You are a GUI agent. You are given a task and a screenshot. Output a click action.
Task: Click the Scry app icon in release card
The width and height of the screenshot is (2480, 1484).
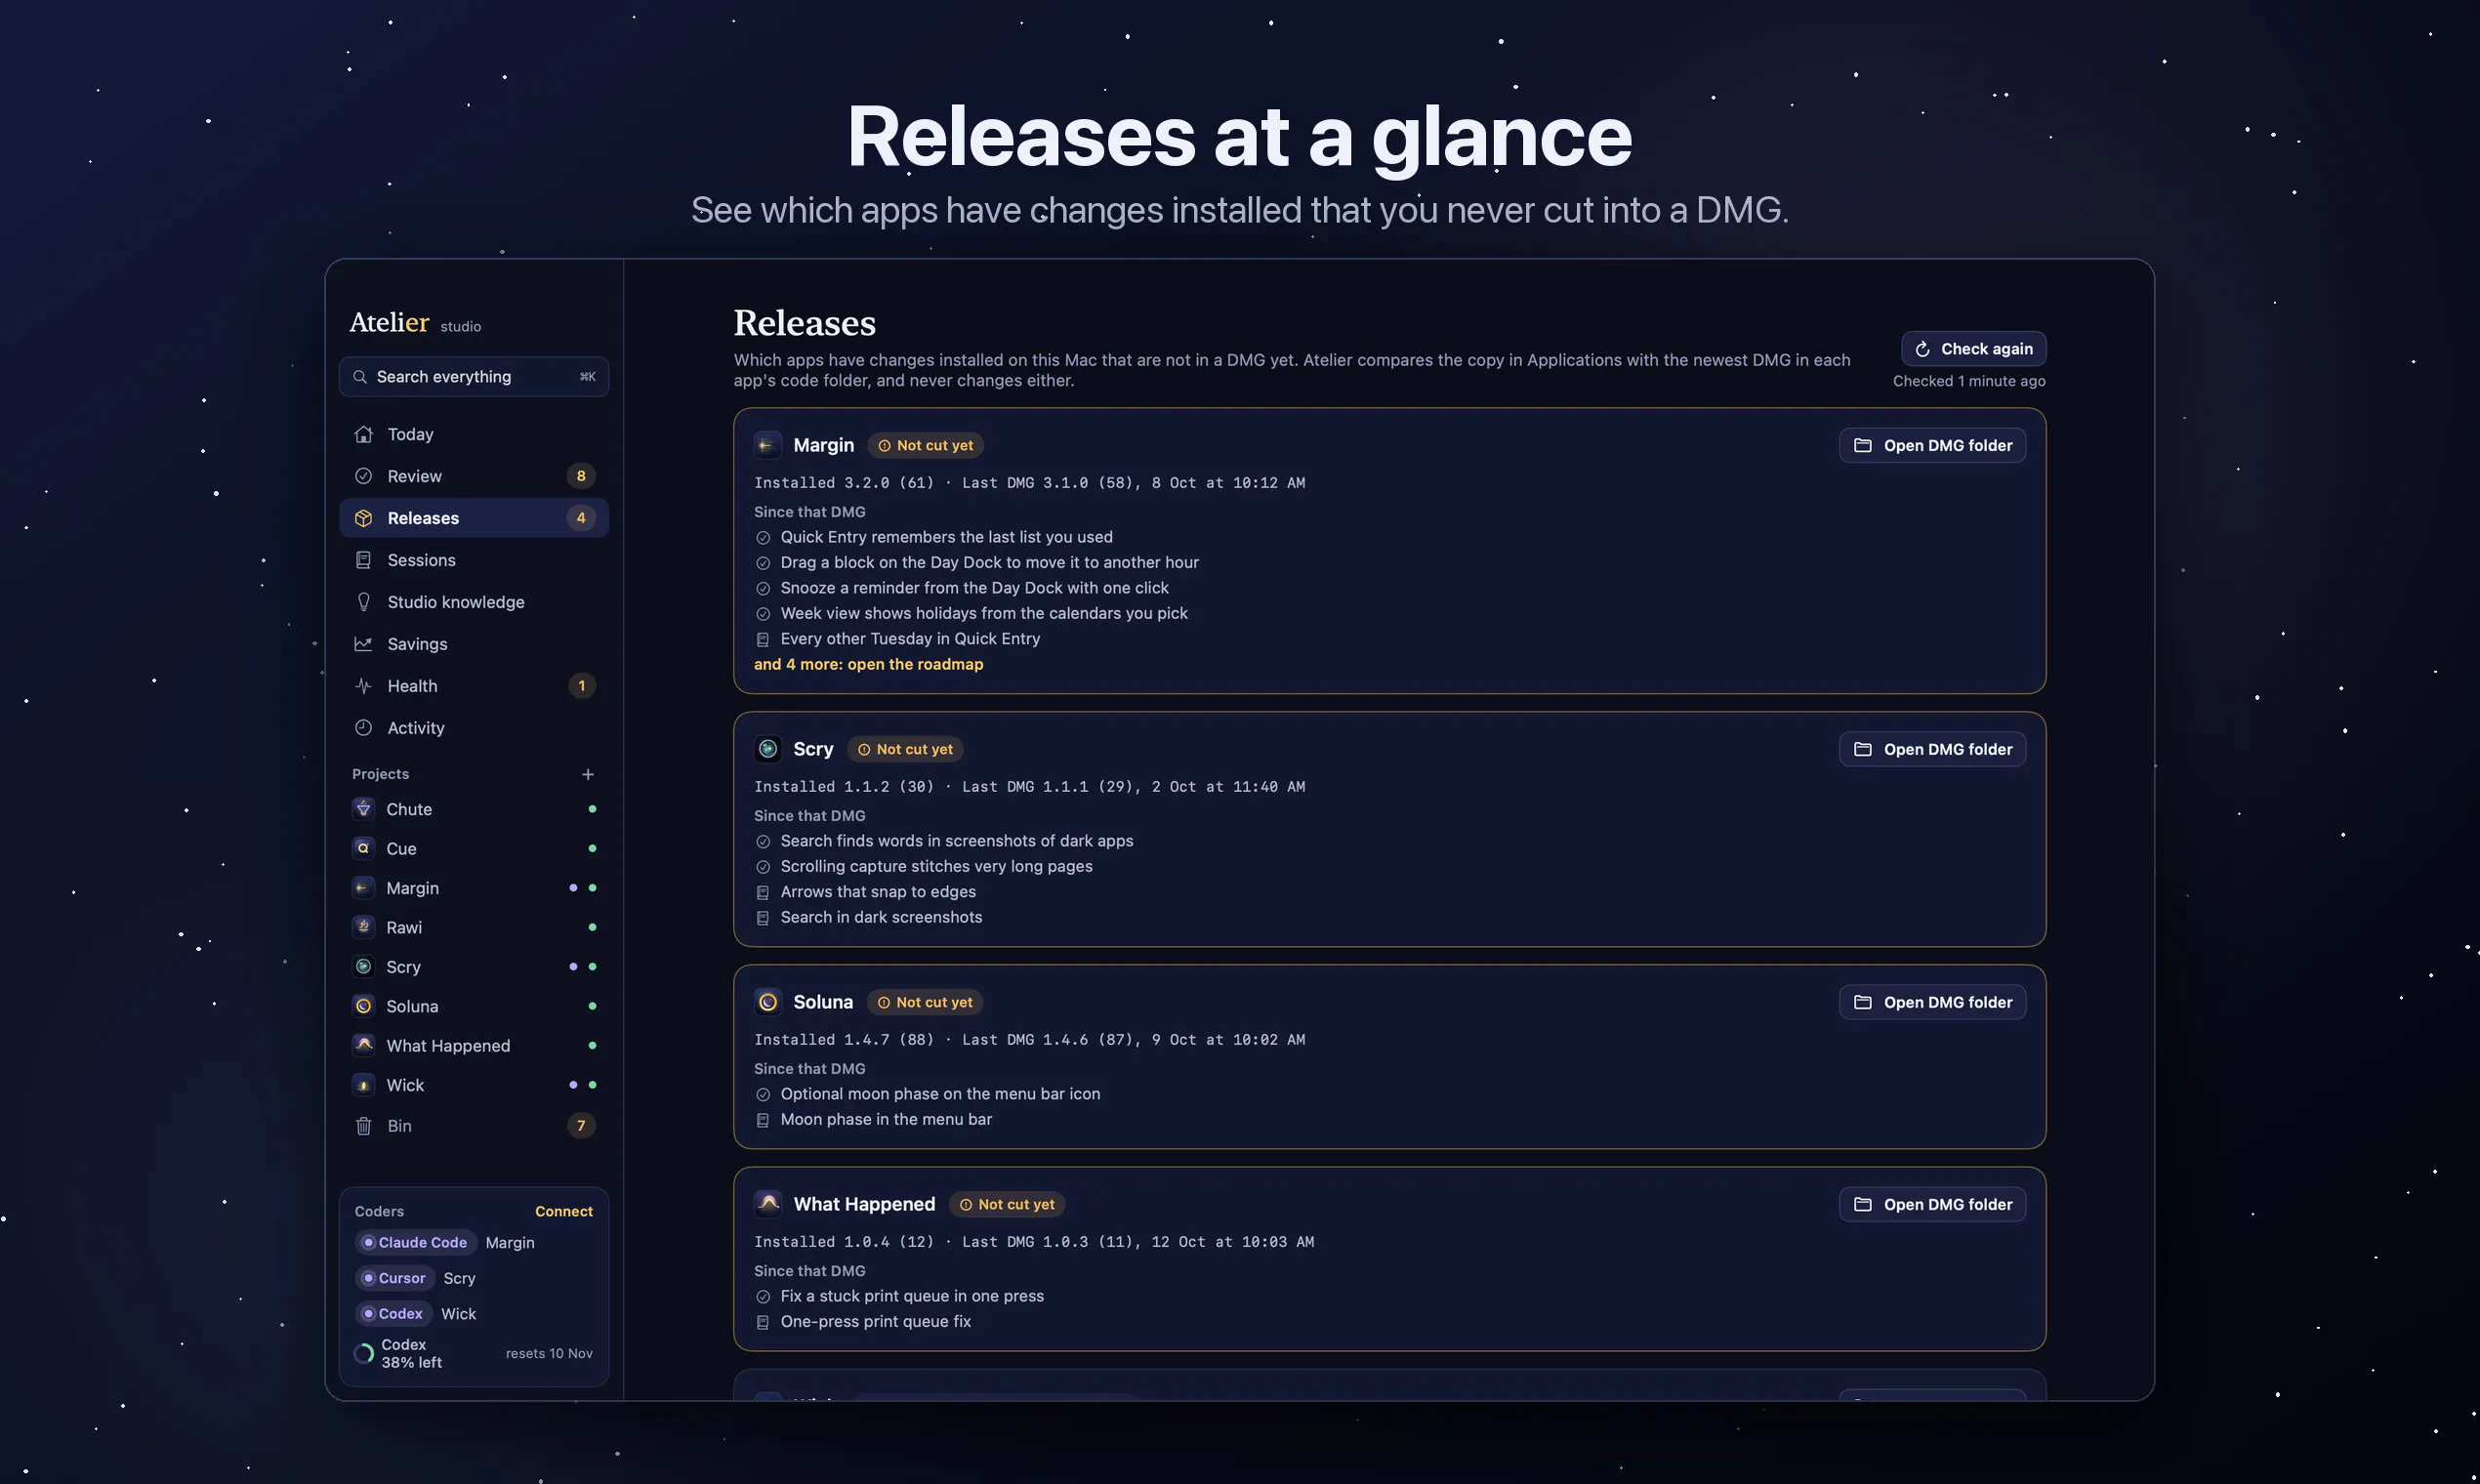click(x=768, y=749)
